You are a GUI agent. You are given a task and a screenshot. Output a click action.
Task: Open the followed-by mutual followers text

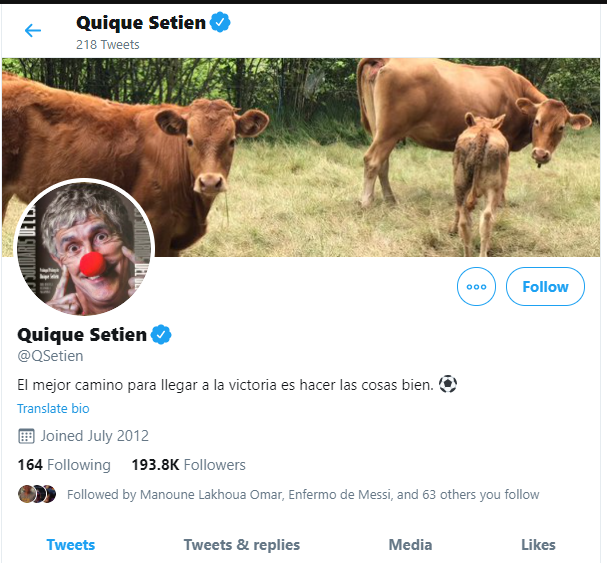point(302,494)
